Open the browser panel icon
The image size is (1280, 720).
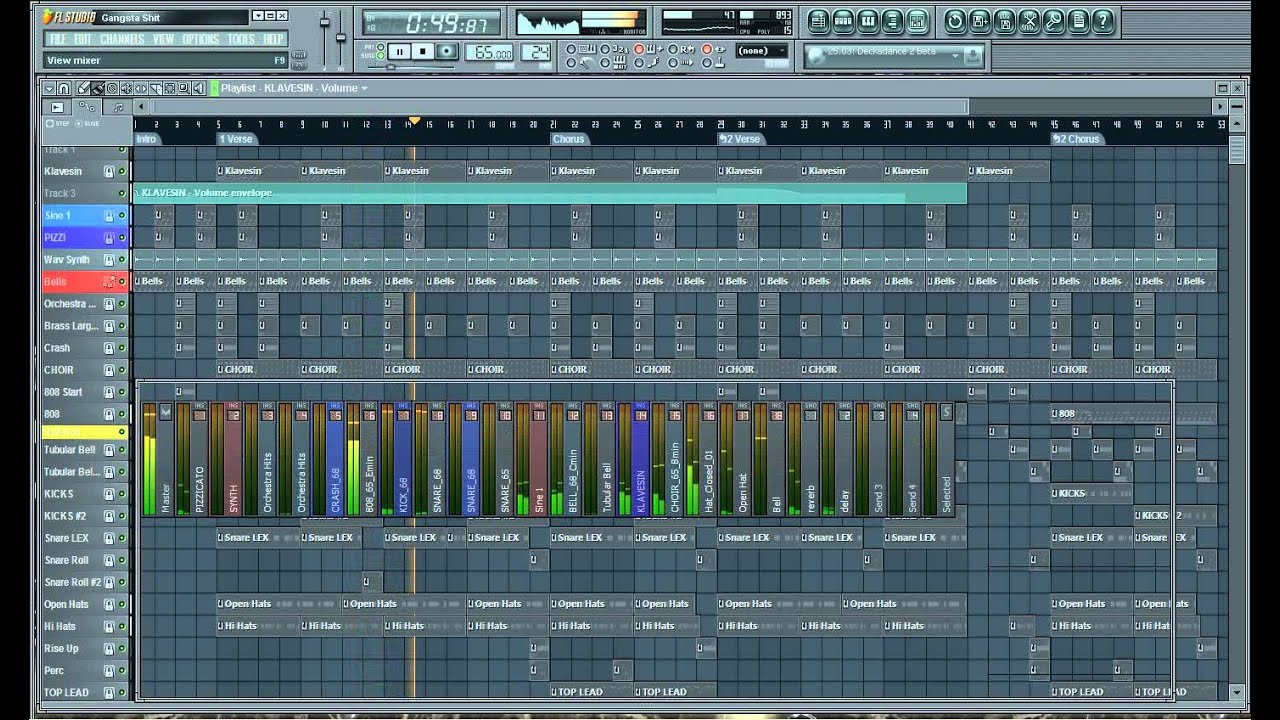pyautogui.click(x=891, y=20)
